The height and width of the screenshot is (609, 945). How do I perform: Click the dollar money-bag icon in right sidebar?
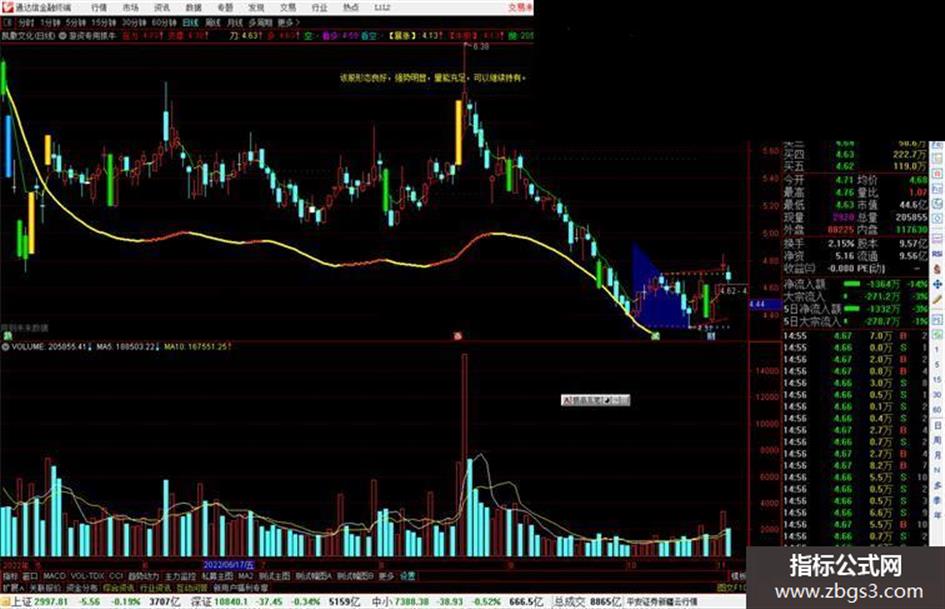point(937,269)
